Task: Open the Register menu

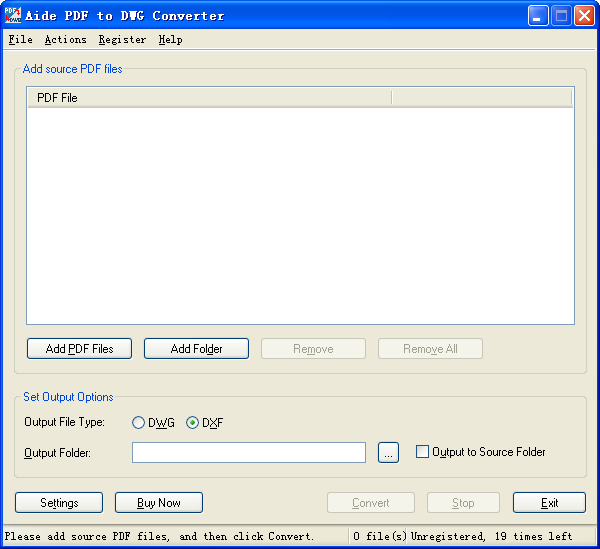Action: (122, 39)
